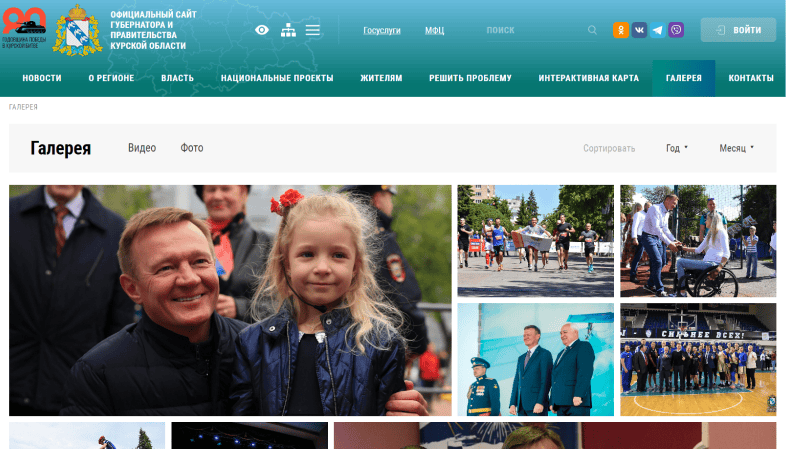Open Telegram social icon
787x449 pixels.
pyautogui.click(x=658, y=30)
